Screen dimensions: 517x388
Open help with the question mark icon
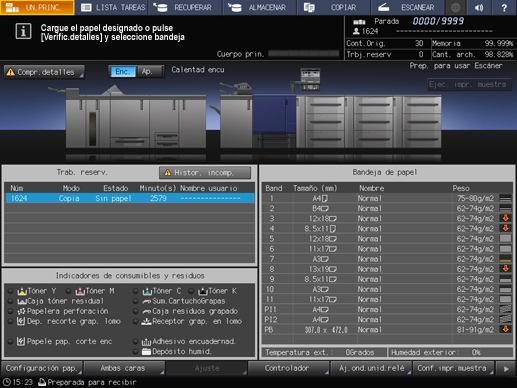[504, 7]
